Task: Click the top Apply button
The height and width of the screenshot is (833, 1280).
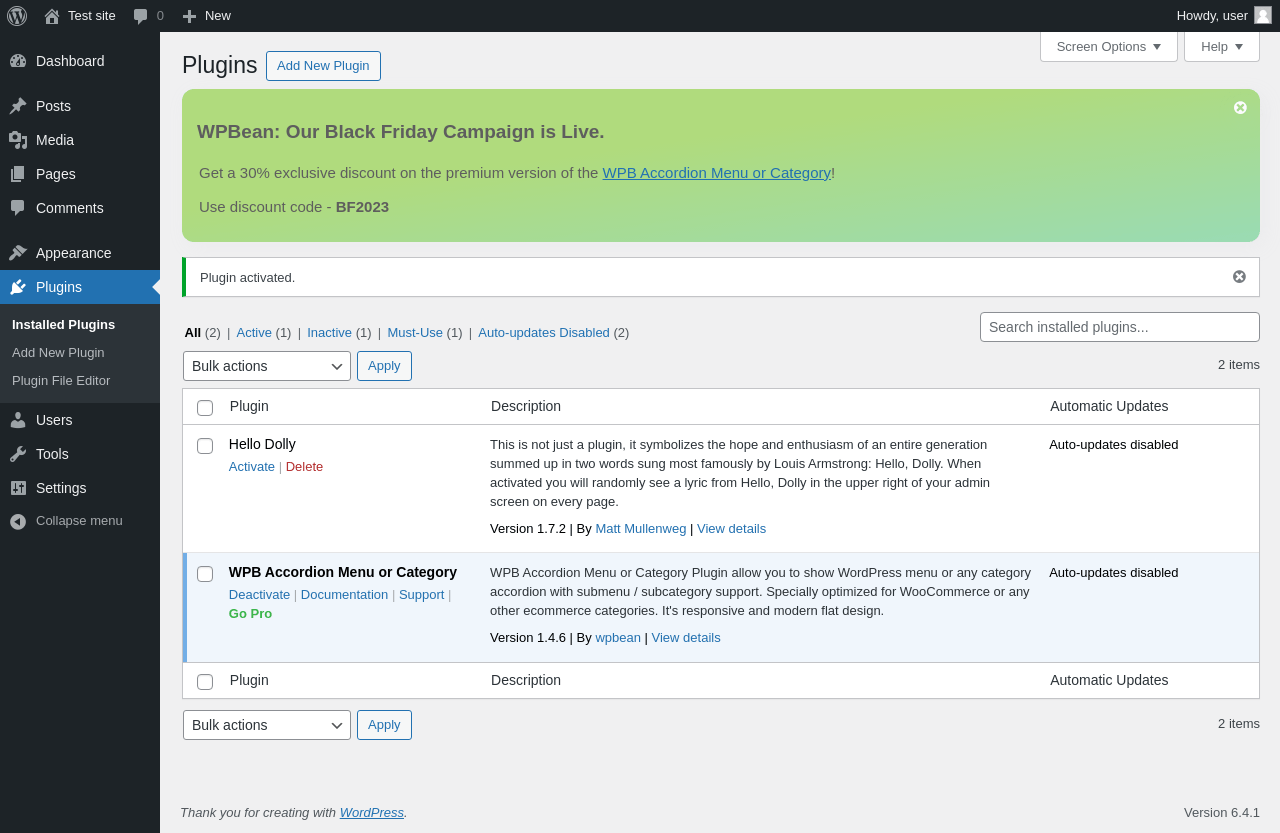Action: (384, 366)
